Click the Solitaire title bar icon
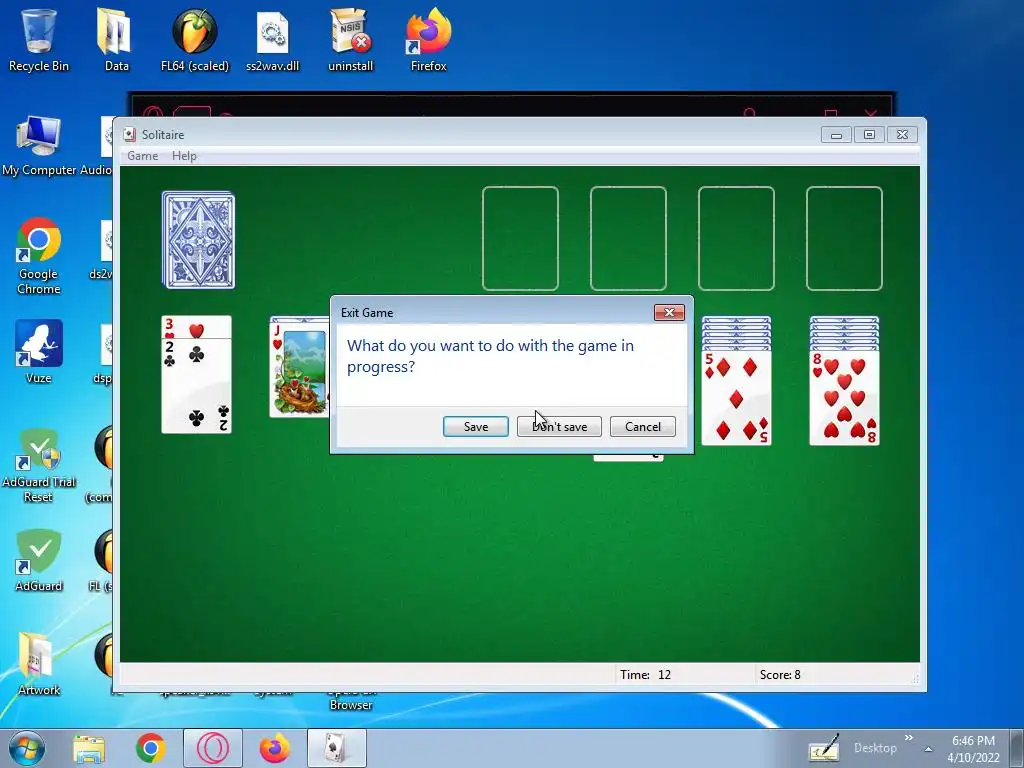 pos(129,135)
